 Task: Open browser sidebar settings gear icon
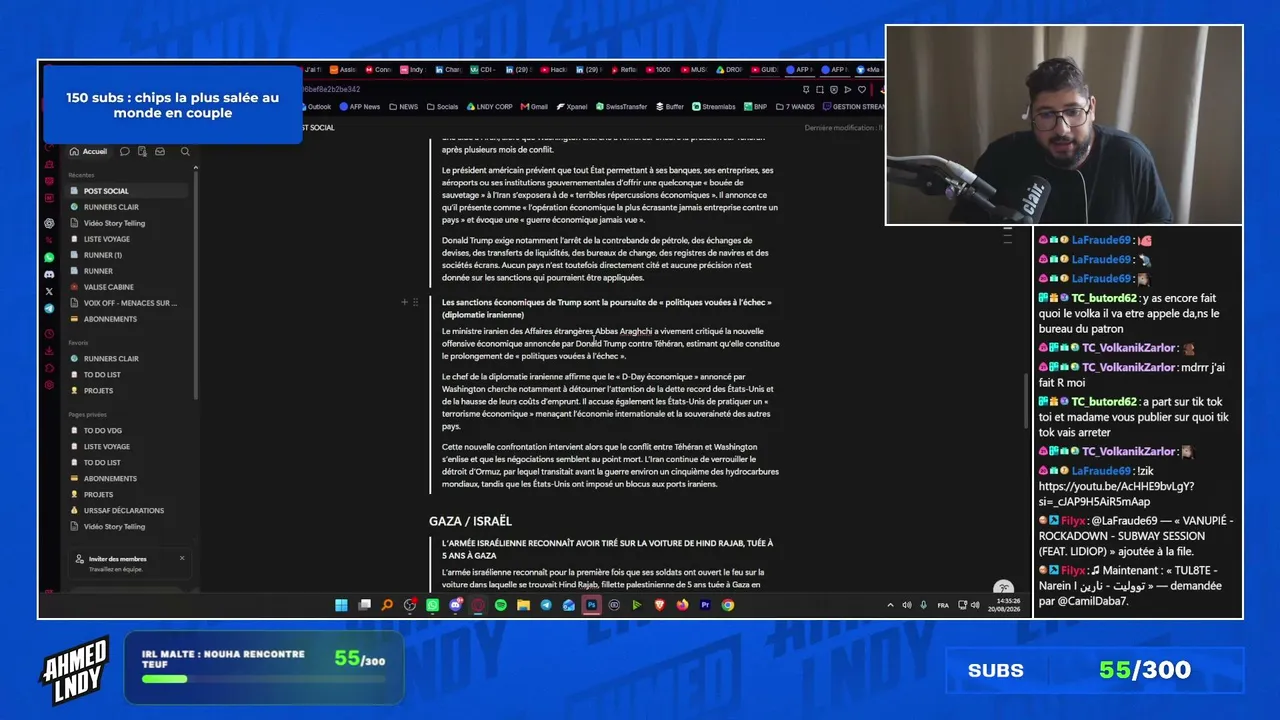pos(49,385)
